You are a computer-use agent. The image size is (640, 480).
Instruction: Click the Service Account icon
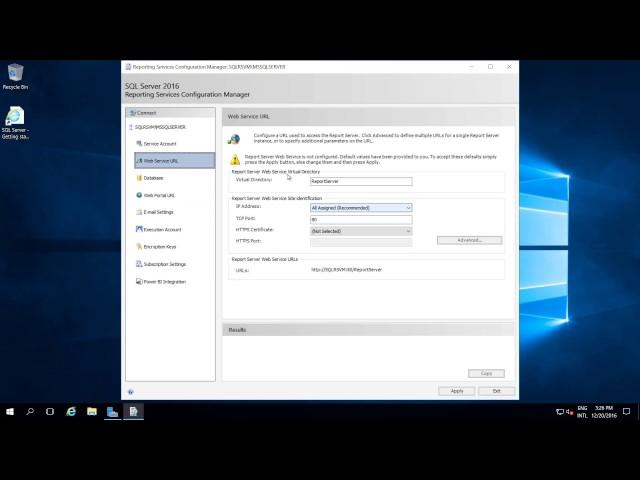(x=139, y=143)
